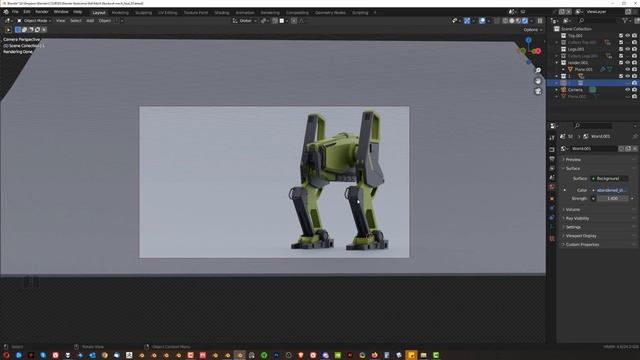Open the Tool properties tab
Screen dimensions: 640x360
(x=552, y=138)
